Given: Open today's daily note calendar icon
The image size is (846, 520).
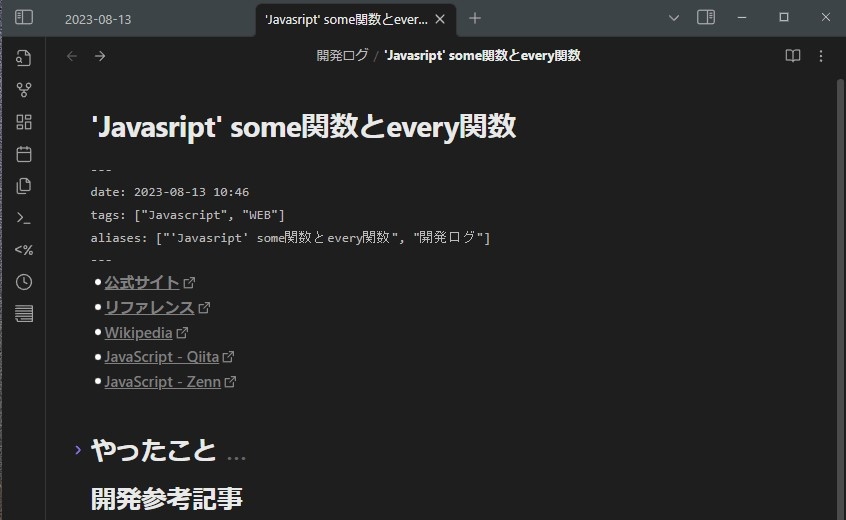Looking at the screenshot, I should pyautogui.click(x=24, y=154).
